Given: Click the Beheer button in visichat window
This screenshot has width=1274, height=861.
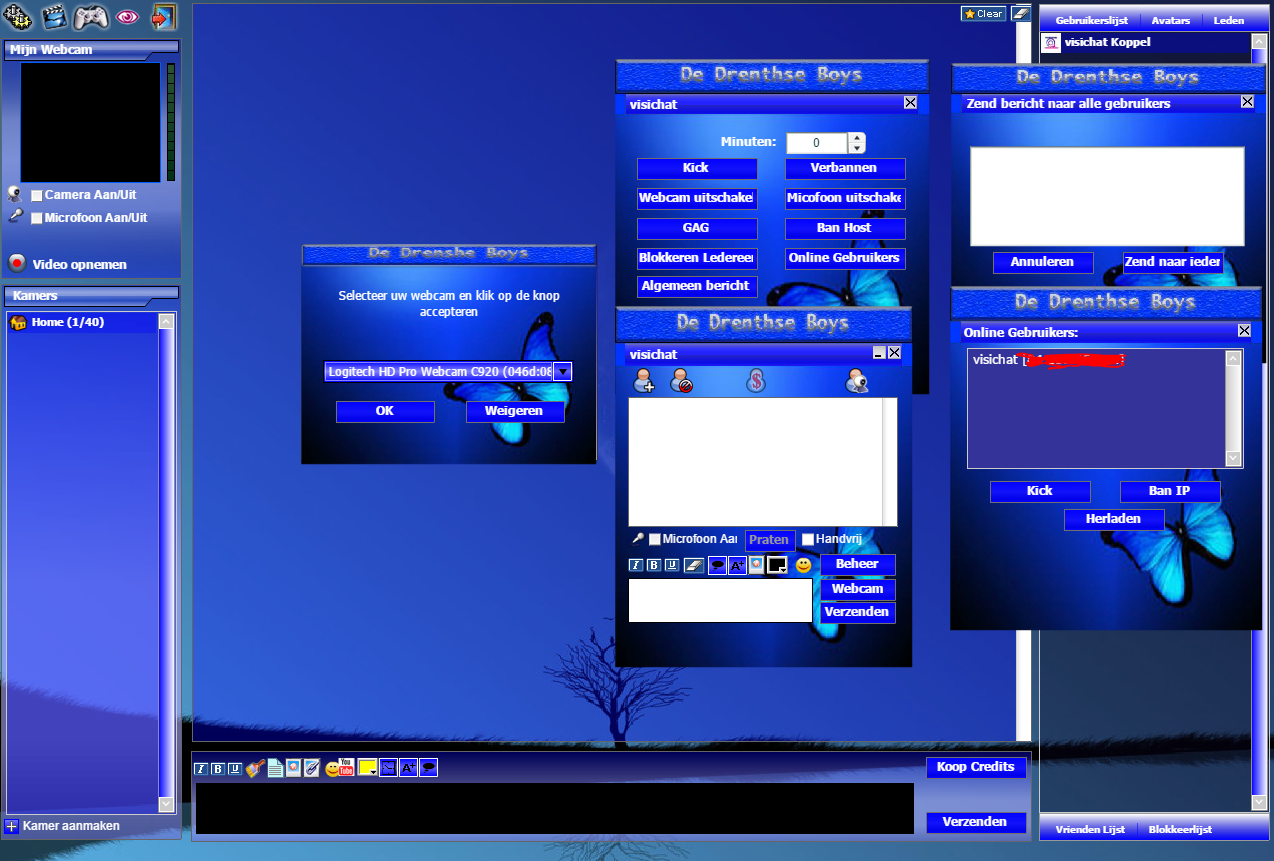Looking at the screenshot, I should click(858, 564).
